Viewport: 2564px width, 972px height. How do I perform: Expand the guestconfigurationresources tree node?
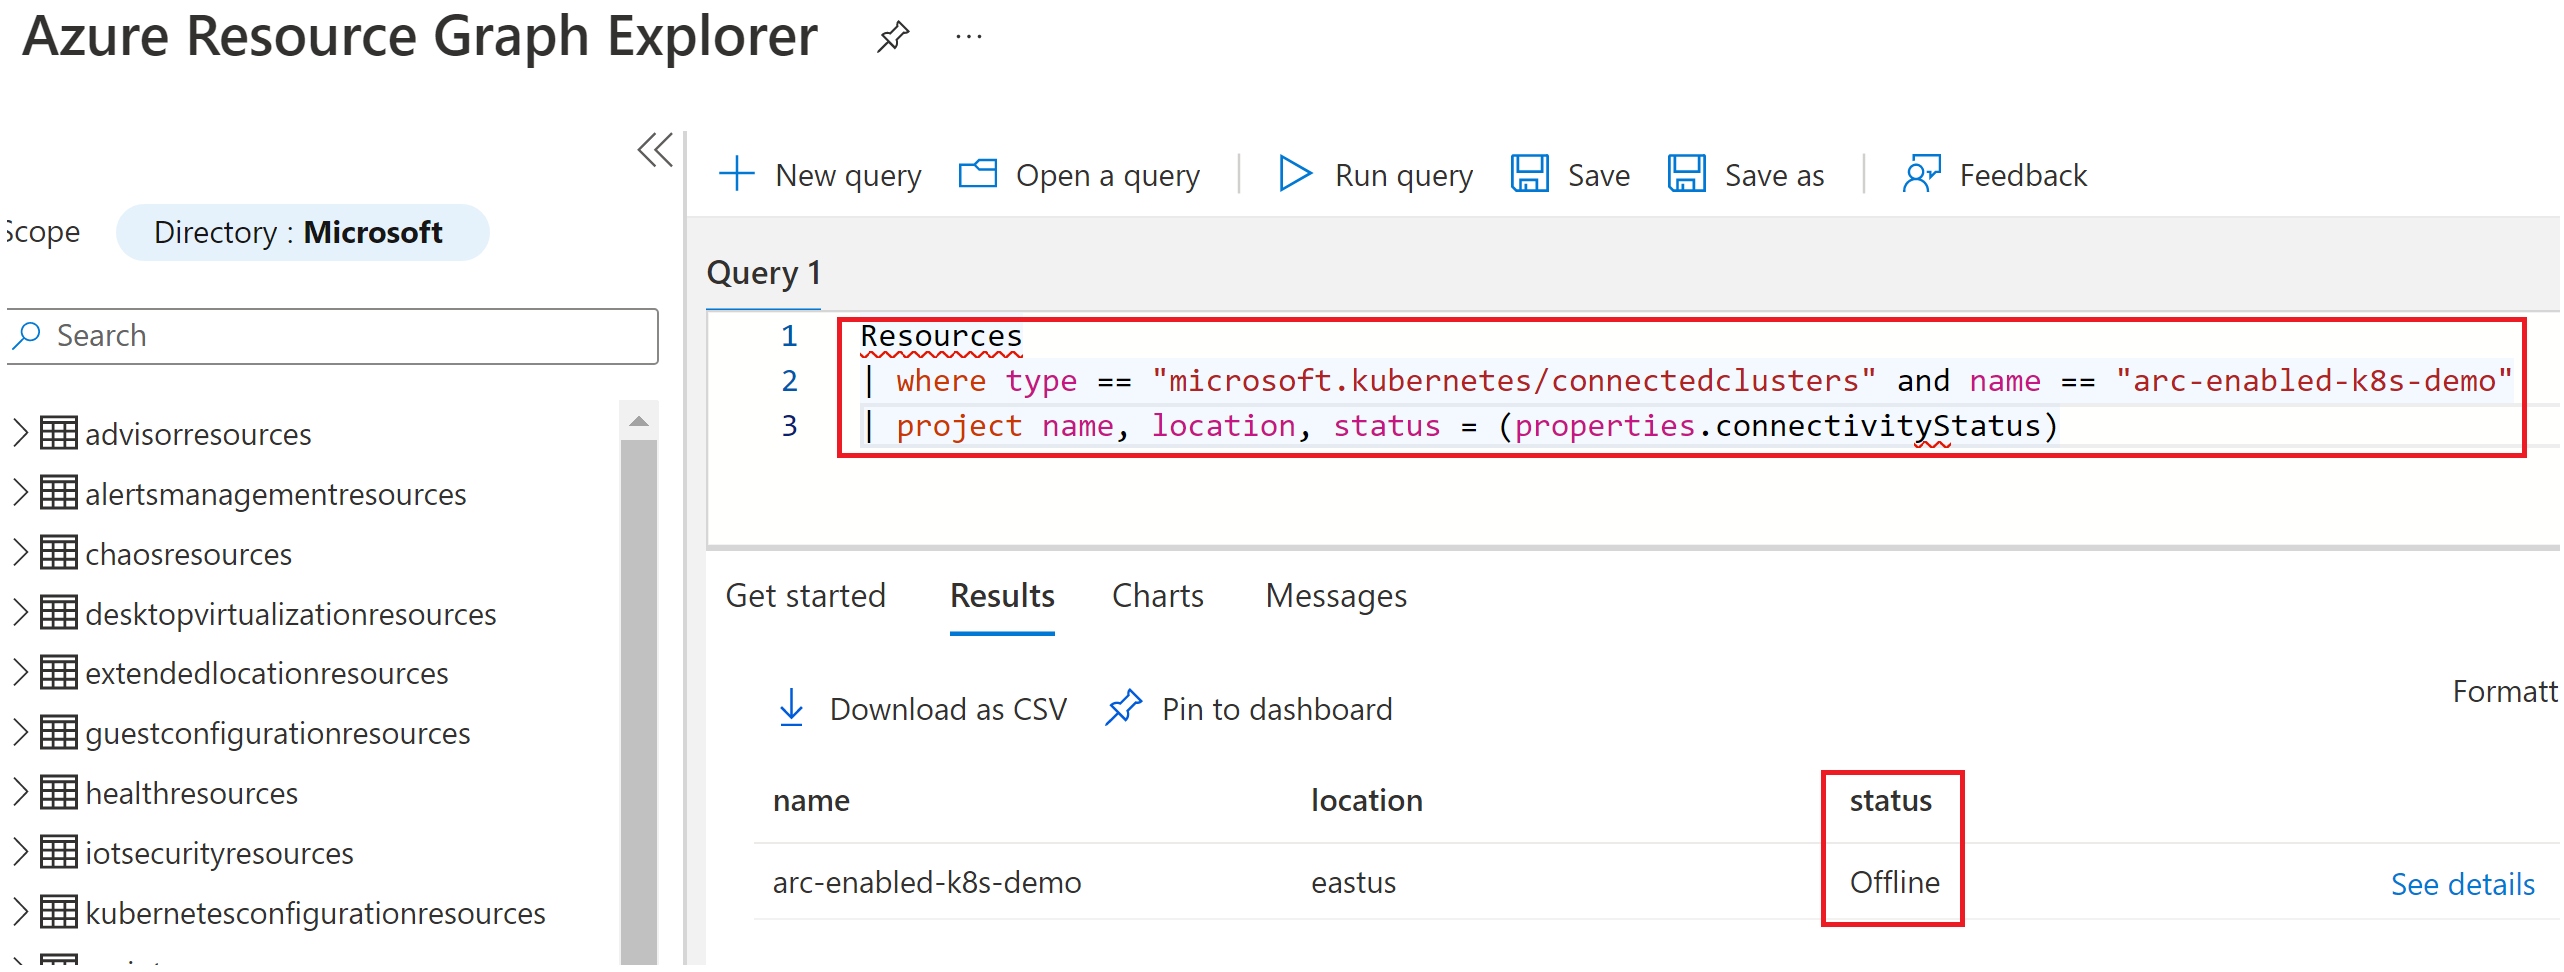tap(19, 732)
